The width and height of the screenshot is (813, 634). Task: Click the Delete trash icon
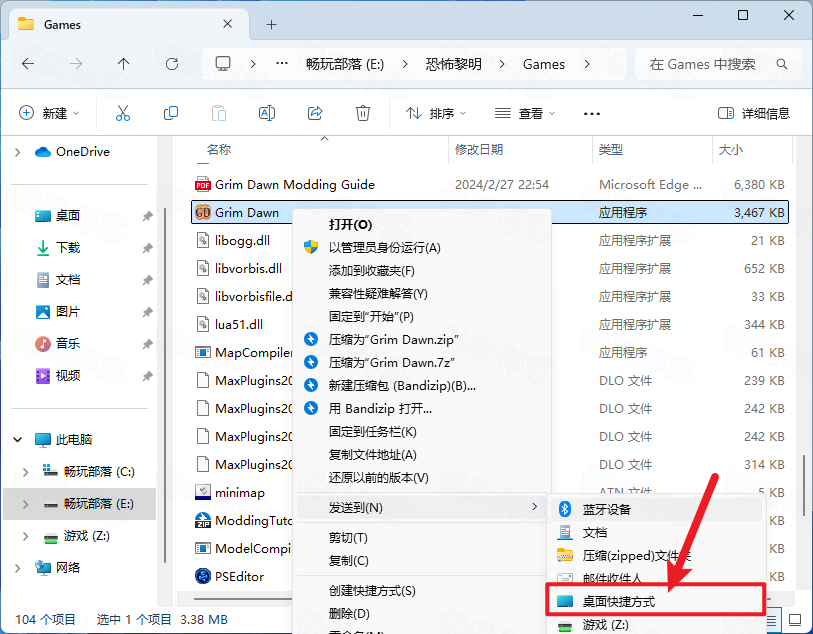pyautogui.click(x=362, y=112)
